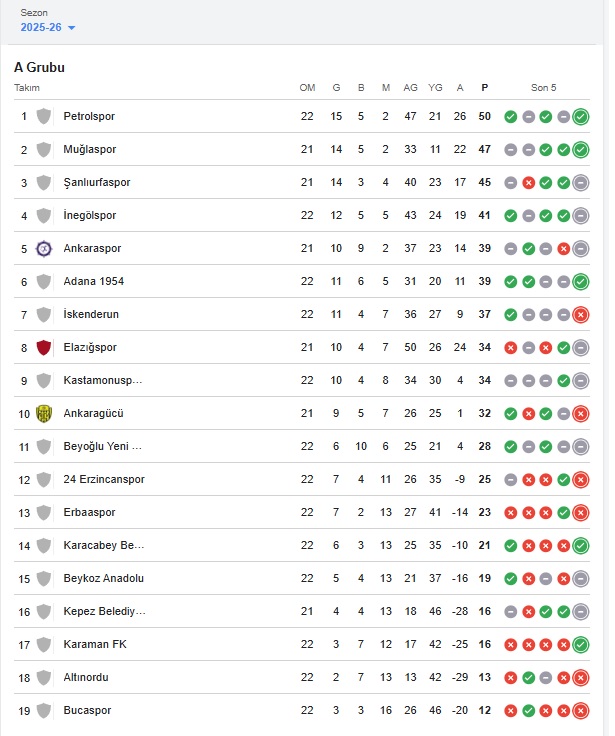Click the P points column header
This screenshot has height=736, width=615.
coord(485,88)
